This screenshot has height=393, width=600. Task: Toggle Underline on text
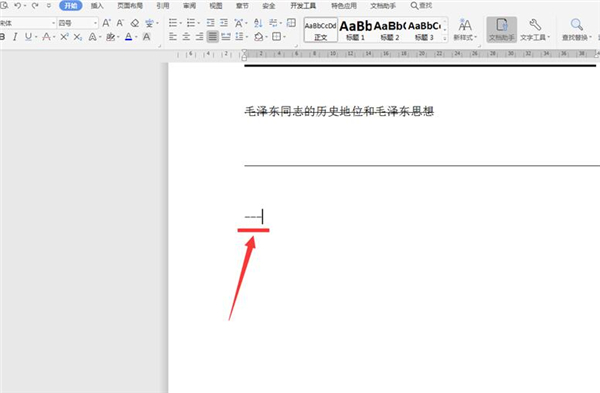(x=28, y=37)
